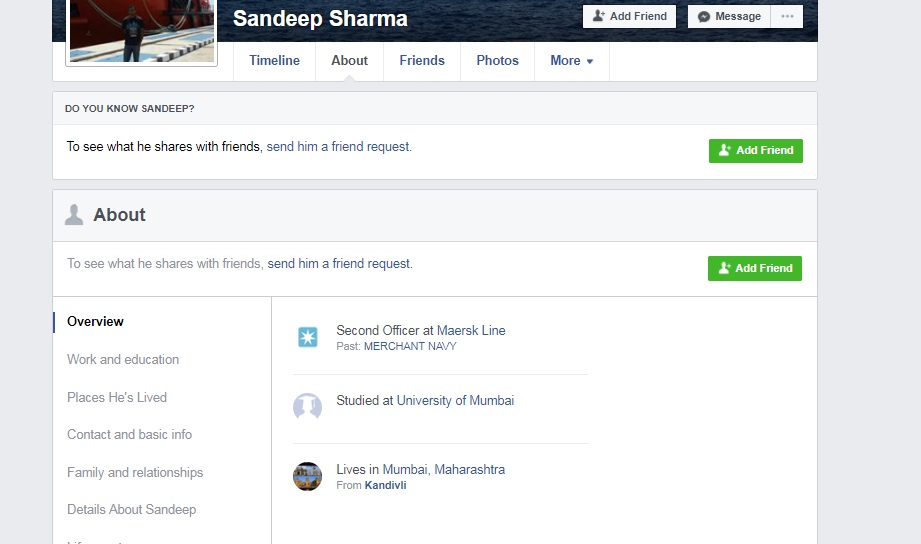921x544 pixels.
Task: Switch to the Timeline tab
Action: (274, 61)
